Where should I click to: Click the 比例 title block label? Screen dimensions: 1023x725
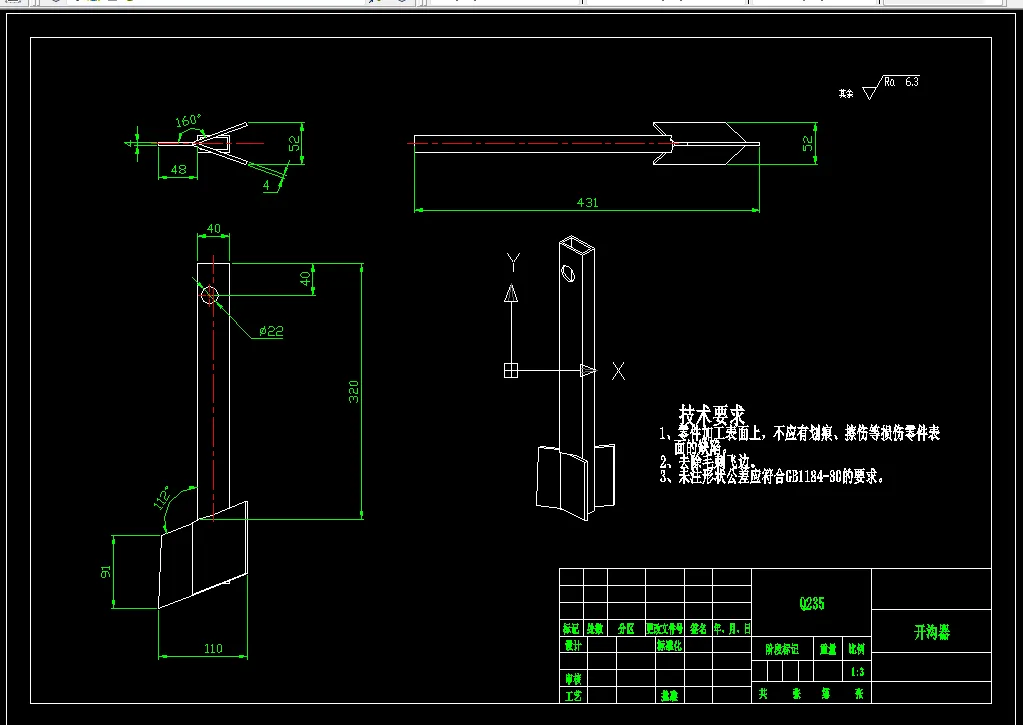[857, 649]
